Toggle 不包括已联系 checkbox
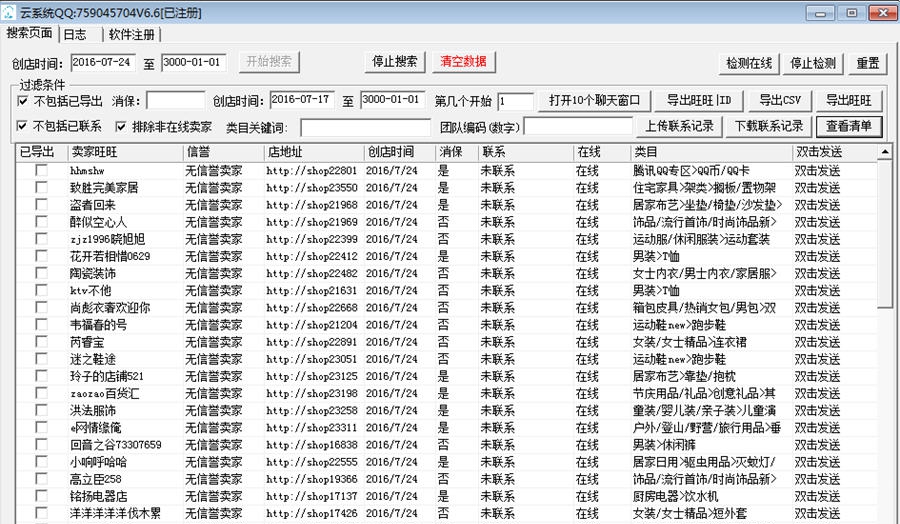Viewport: 900px width, 524px height. [x=22, y=126]
